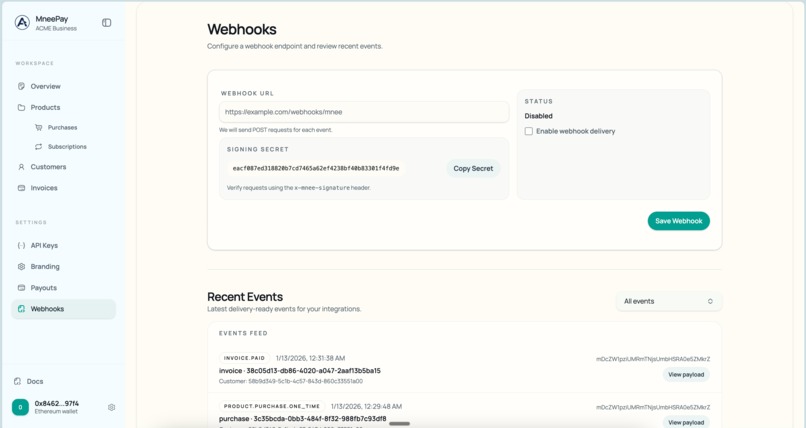Click the Overview sidebar icon

point(21,86)
